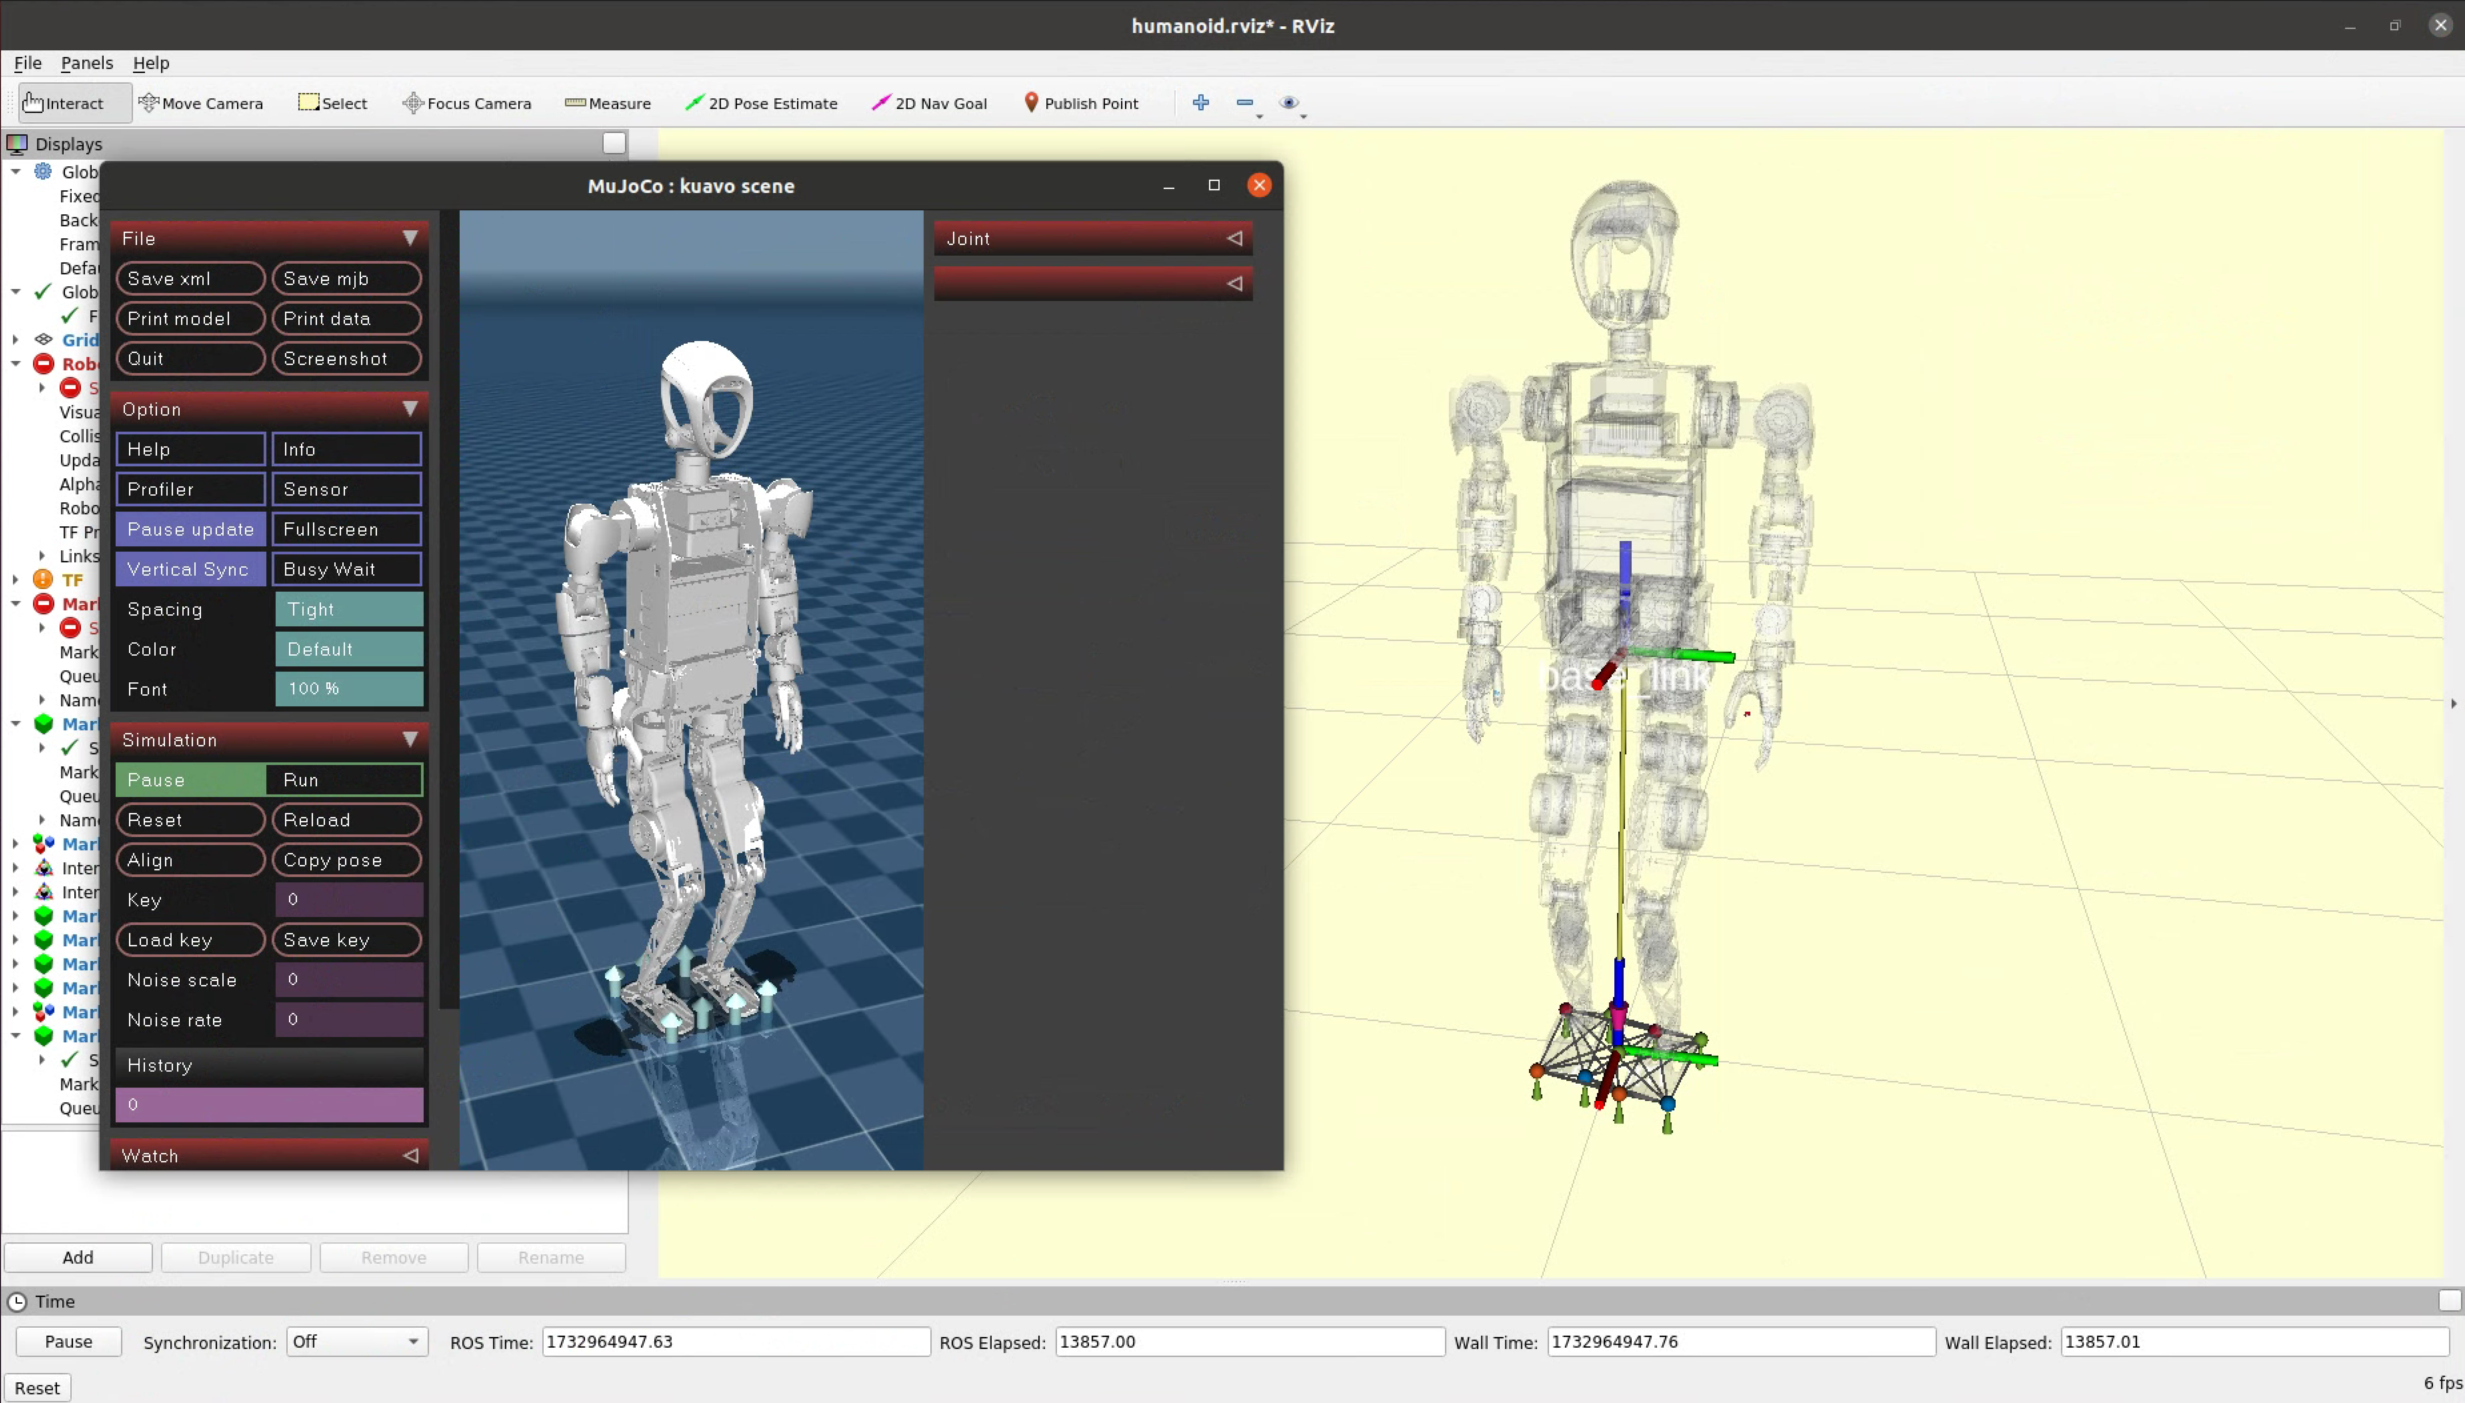Choose the Measure tool
This screenshot has width=2465, height=1403.
pos(608,103)
